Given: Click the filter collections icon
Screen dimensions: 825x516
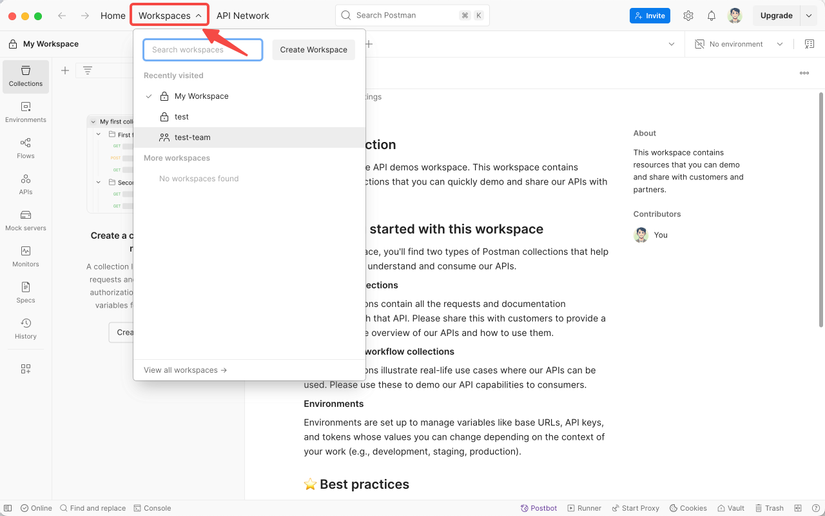Looking at the screenshot, I should pyautogui.click(x=87, y=70).
